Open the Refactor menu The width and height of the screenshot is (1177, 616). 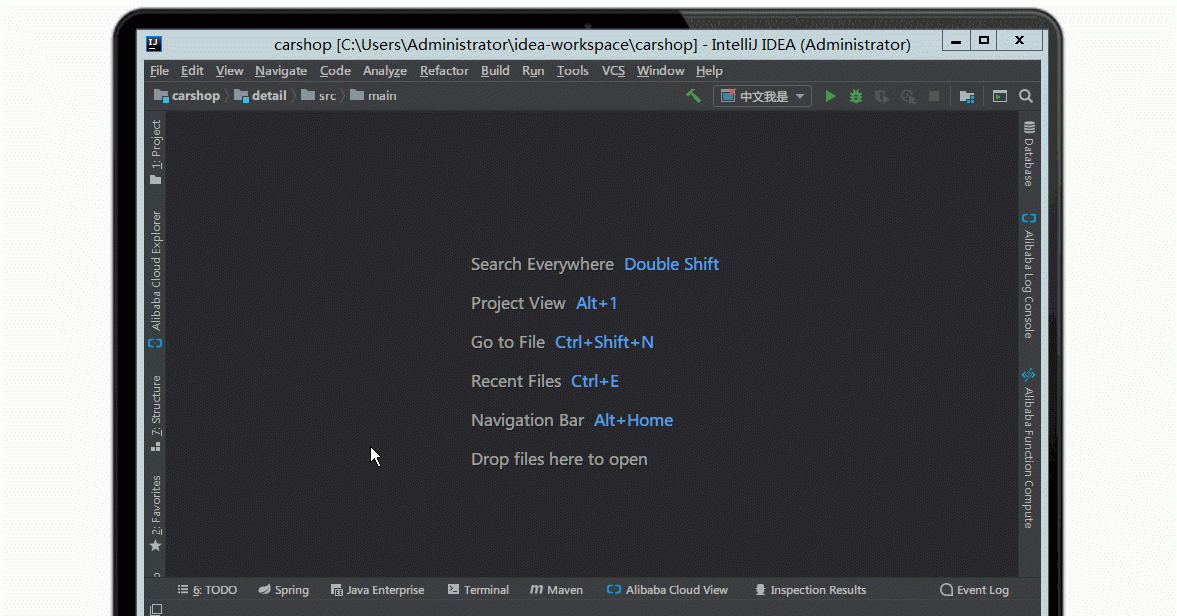click(444, 71)
